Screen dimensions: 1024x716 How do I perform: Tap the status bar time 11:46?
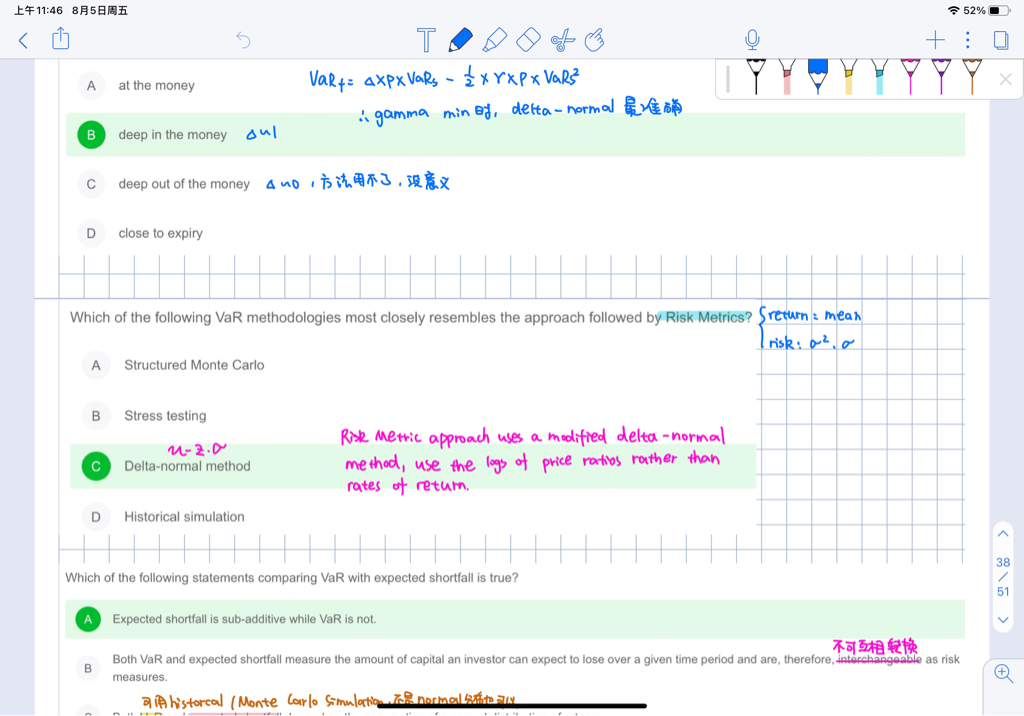[x=39, y=10]
